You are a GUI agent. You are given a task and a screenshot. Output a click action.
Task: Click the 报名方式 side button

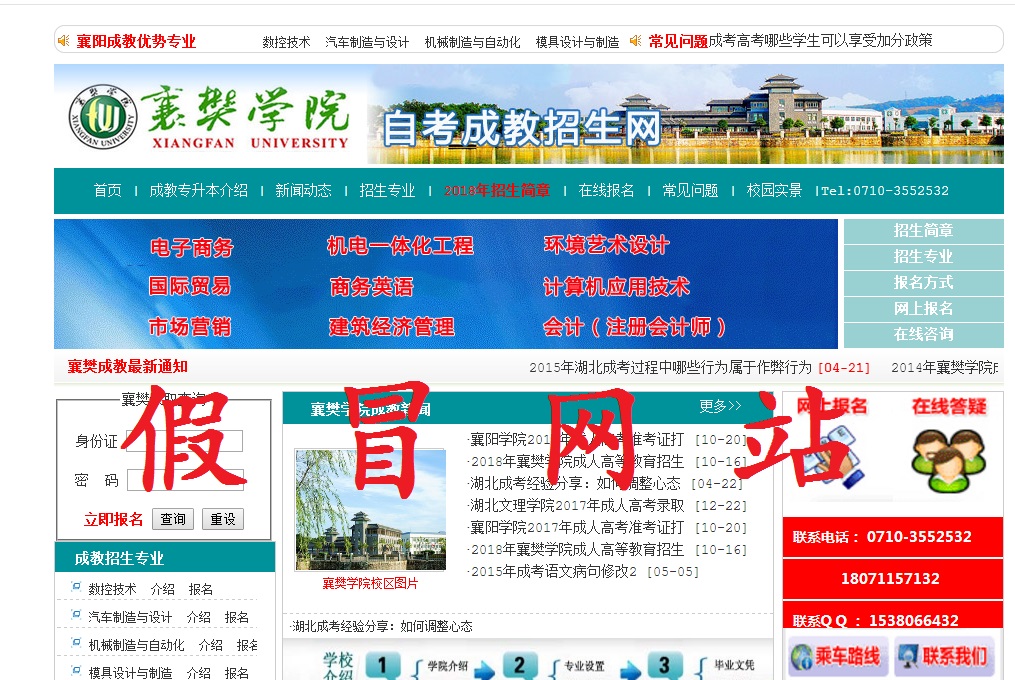click(x=924, y=282)
